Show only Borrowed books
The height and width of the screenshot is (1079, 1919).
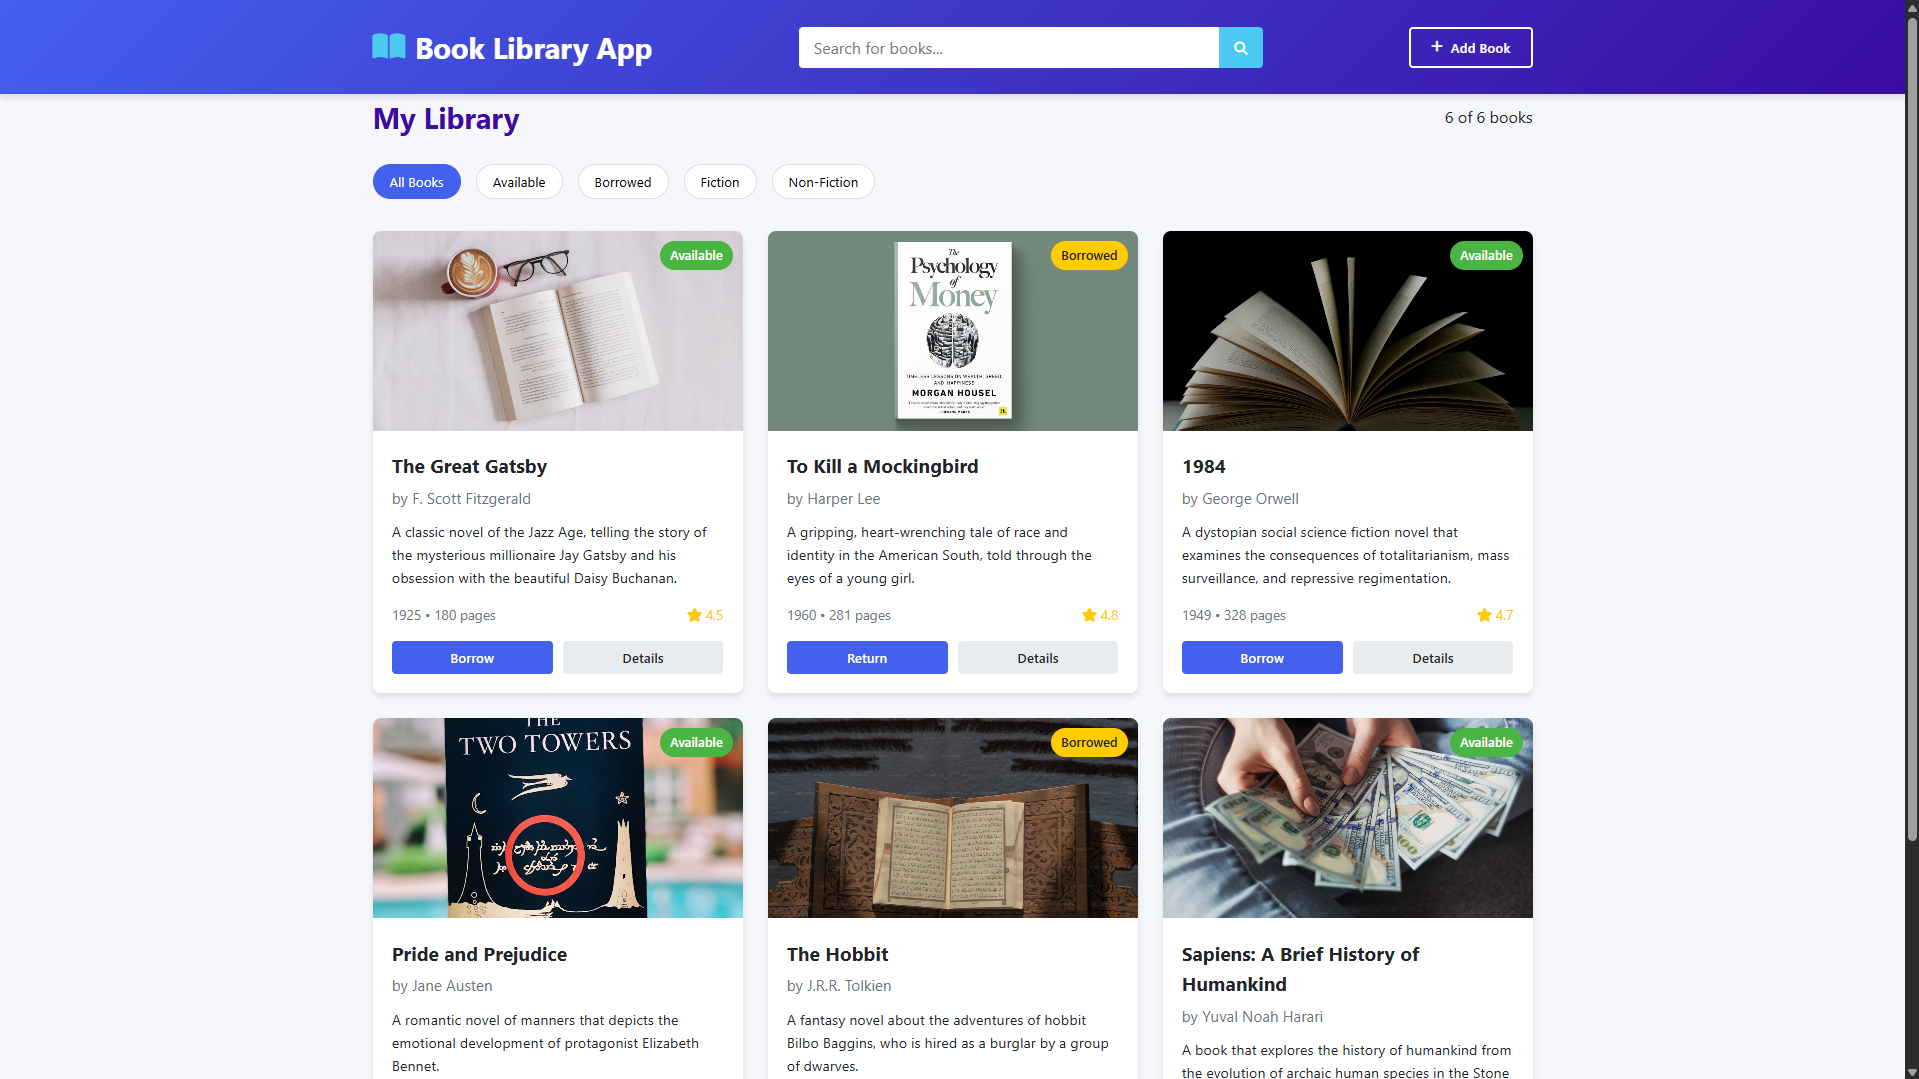[x=623, y=182]
